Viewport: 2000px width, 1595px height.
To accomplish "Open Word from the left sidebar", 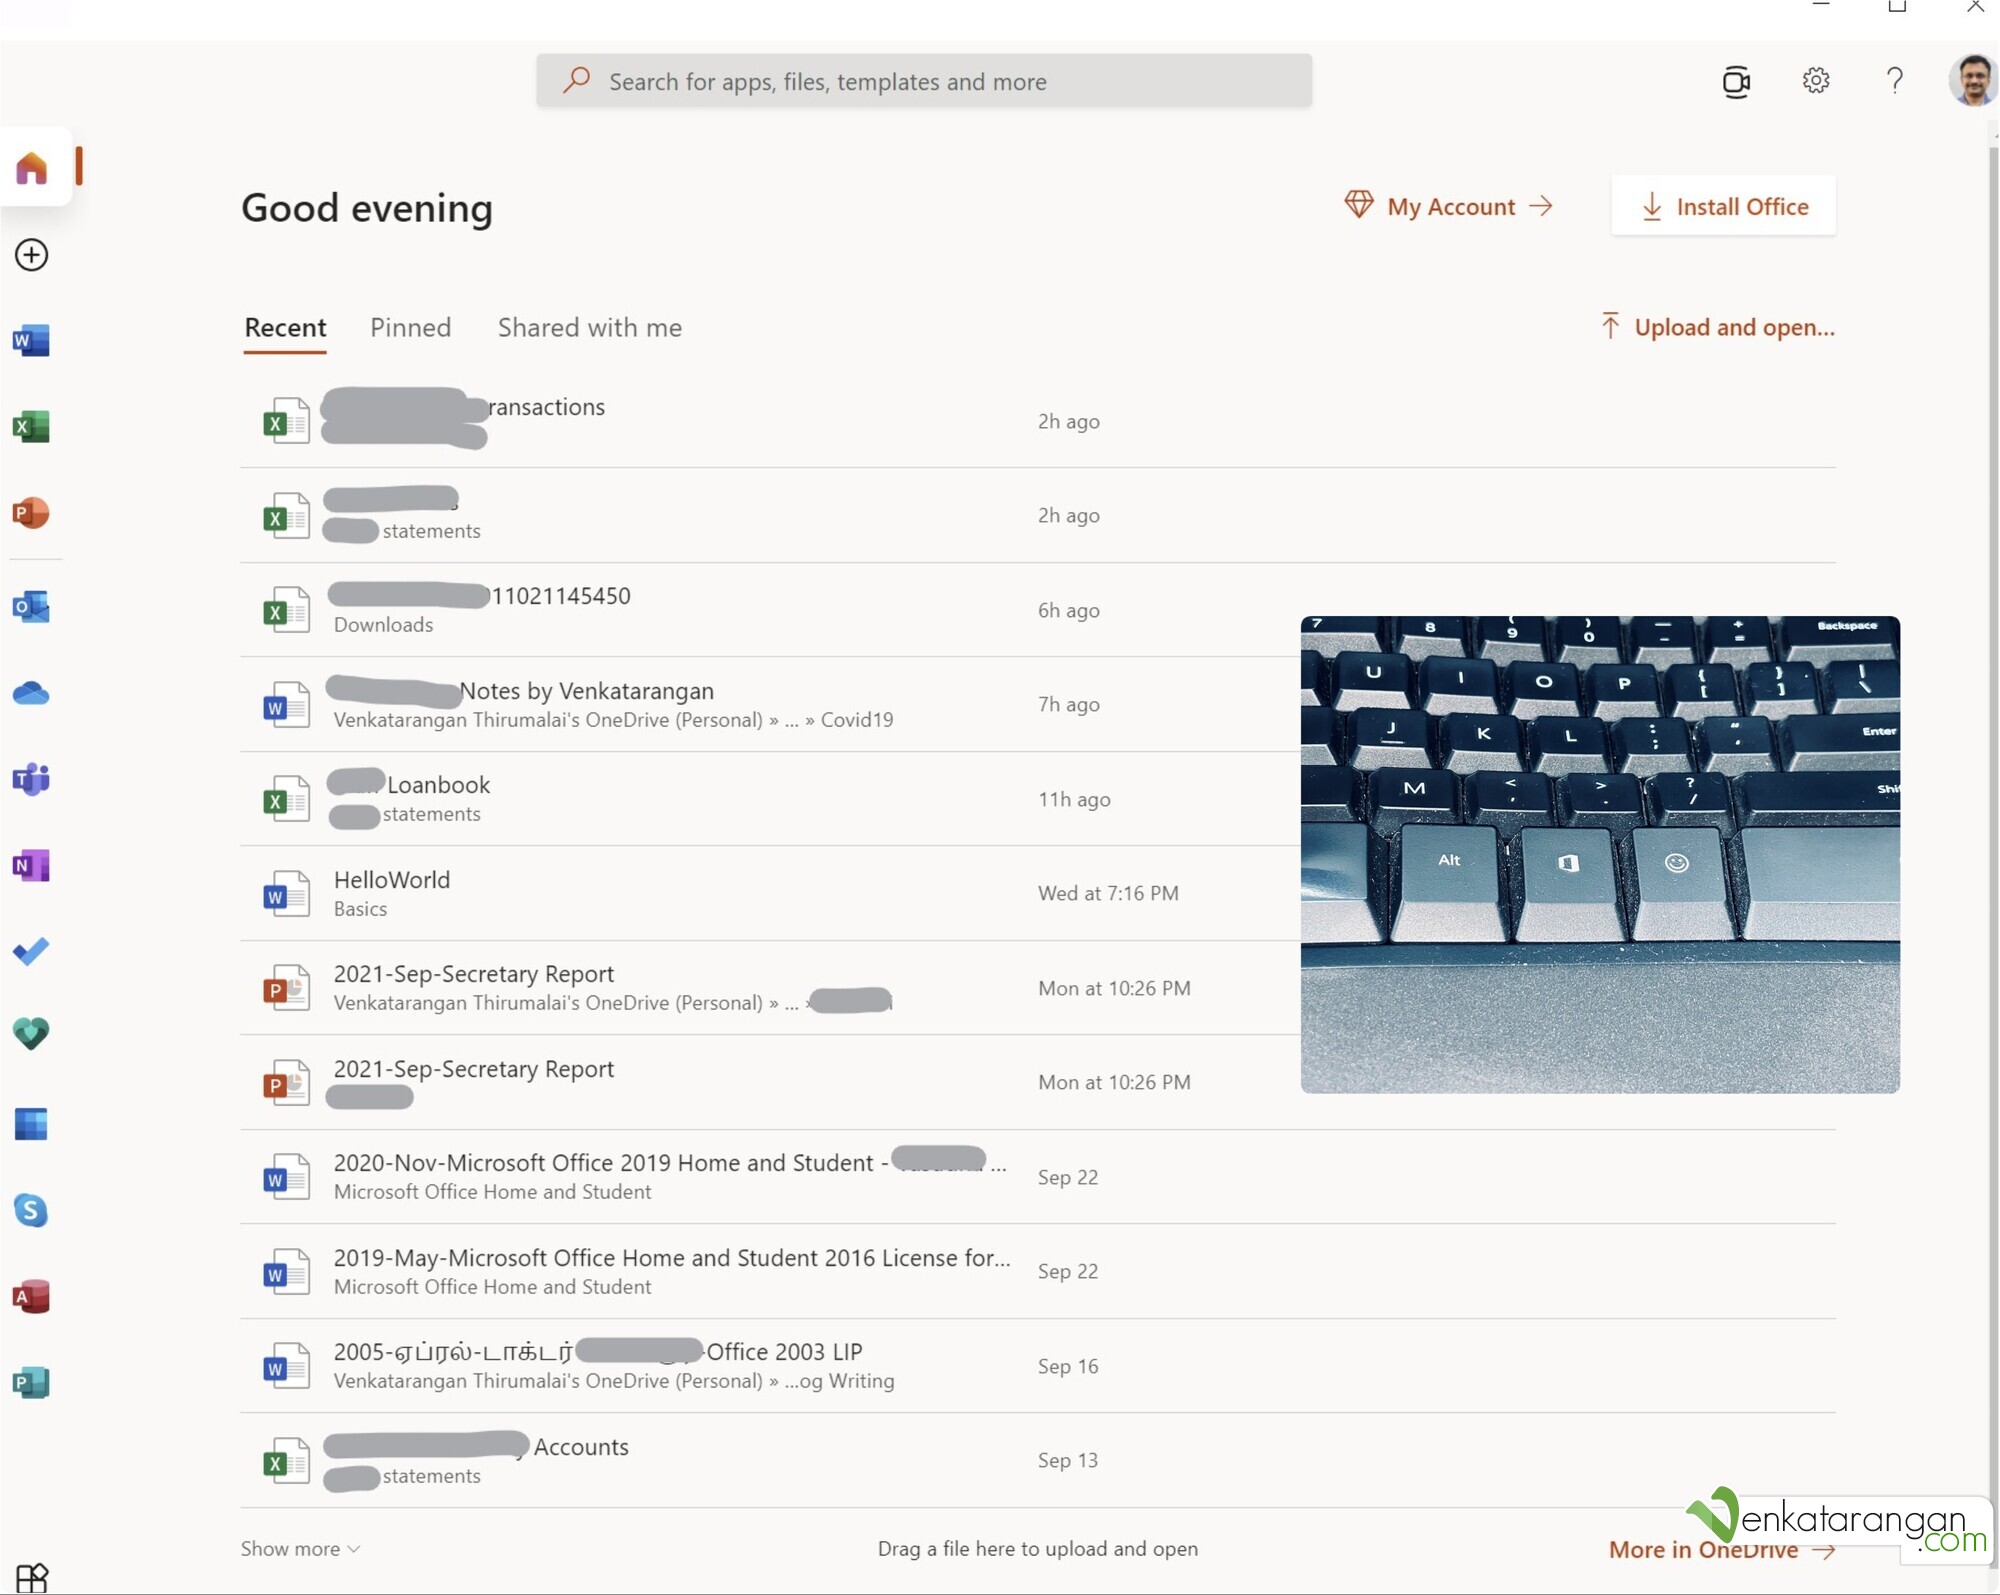I will tap(31, 341).
